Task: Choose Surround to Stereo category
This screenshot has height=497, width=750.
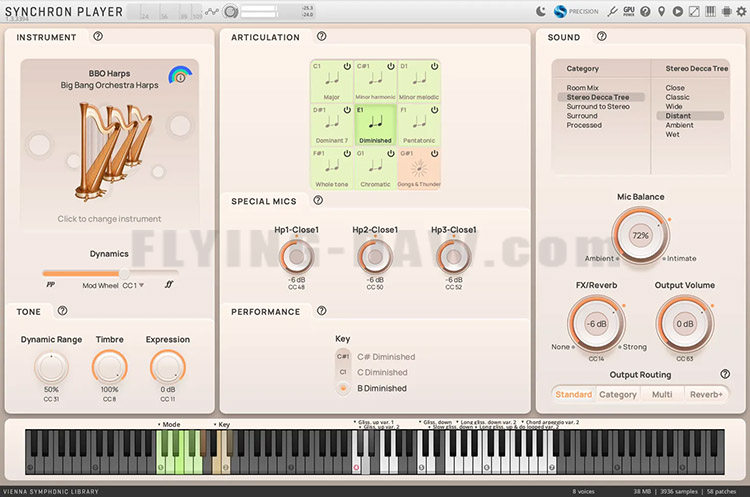Action: coord(598,107)
